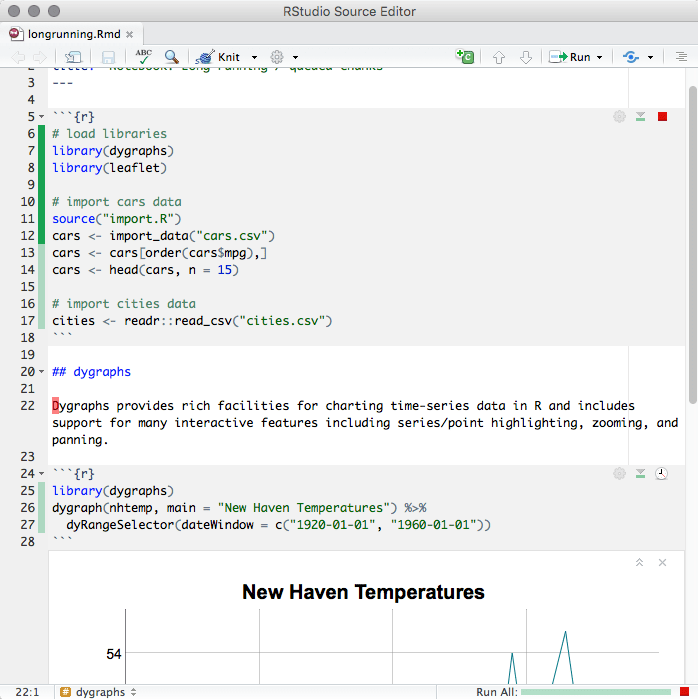Click the New Haven Temperatures chart title
The image size is (698, 699).
click(x=363, y=592)
